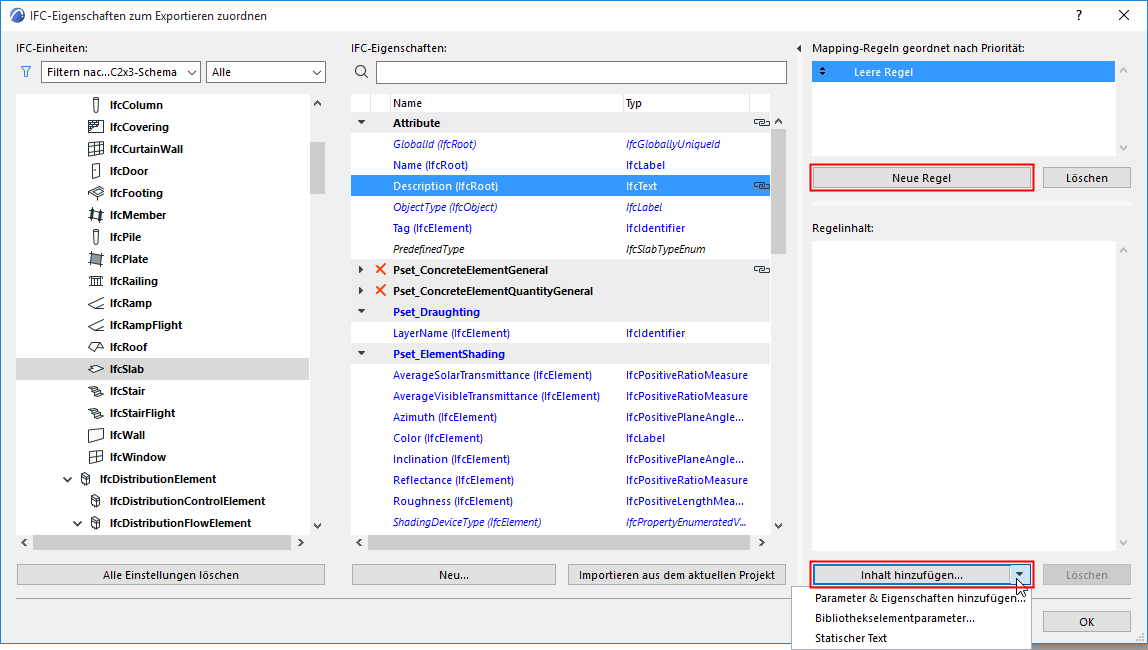Image resolution: width=1148 pixels, height=650 pixels.
Task: Select the 'Name (IfcRoot)' property row
Action: pos(560,165)
